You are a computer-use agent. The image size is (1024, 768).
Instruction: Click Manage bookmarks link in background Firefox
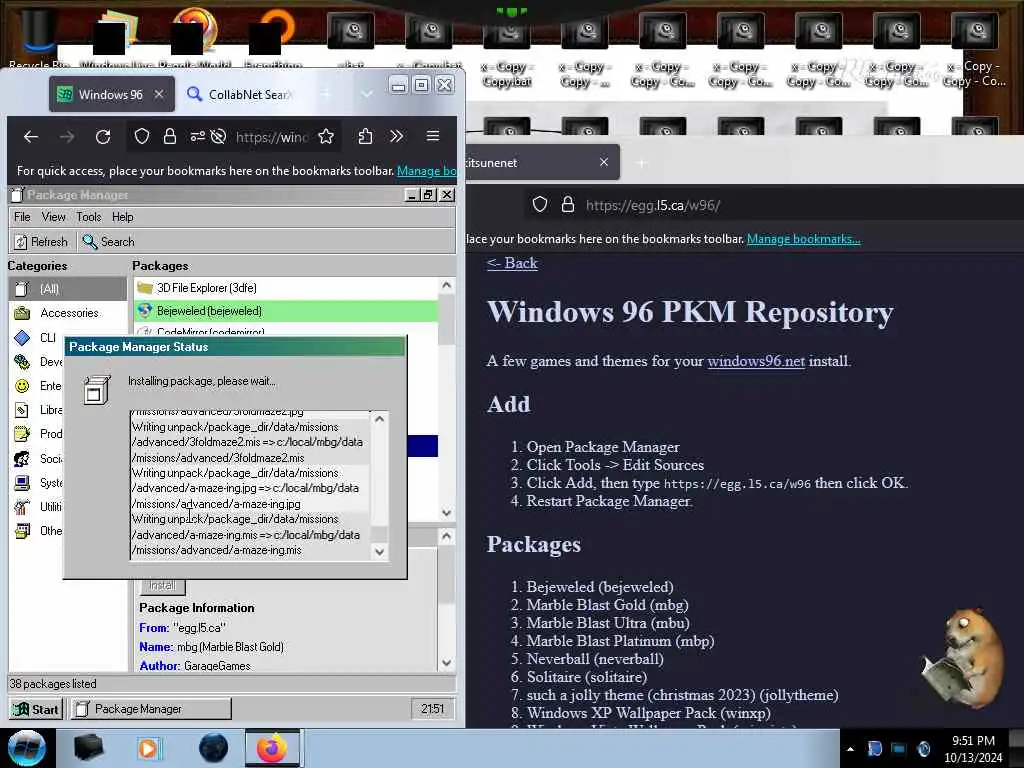803,239
